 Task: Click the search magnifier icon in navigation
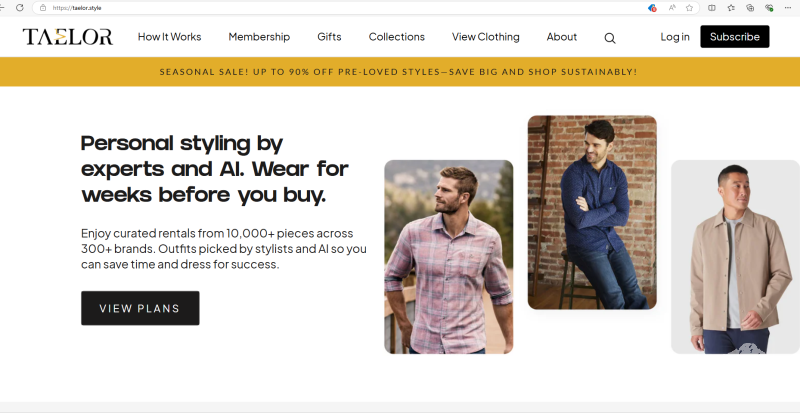coord(610,38)
